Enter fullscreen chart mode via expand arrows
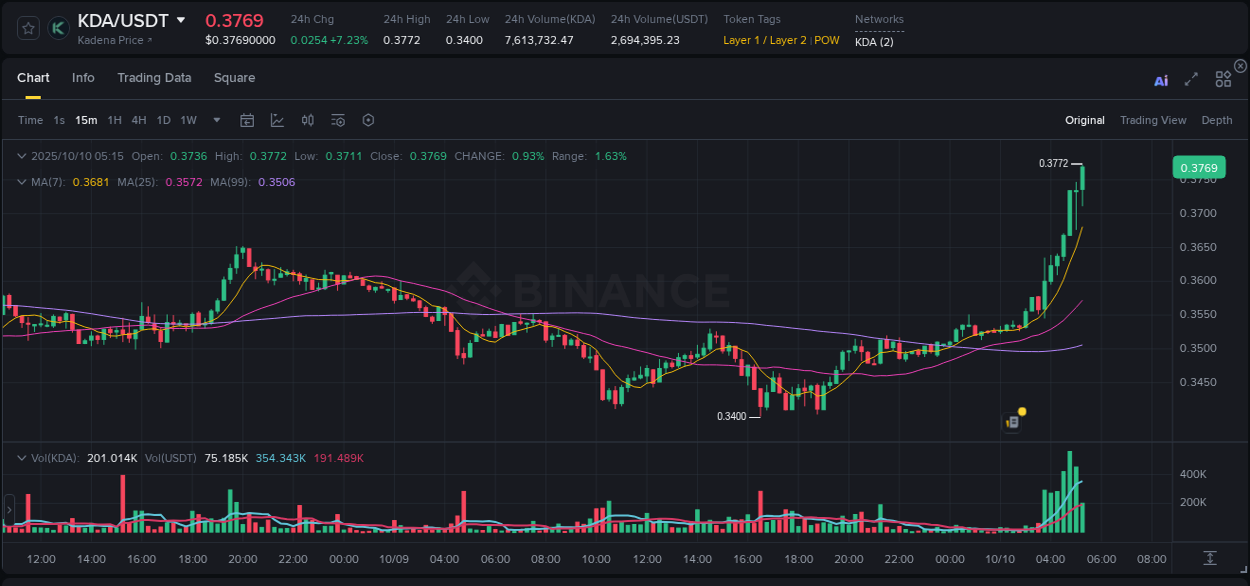 click(x=1190, y=80)
